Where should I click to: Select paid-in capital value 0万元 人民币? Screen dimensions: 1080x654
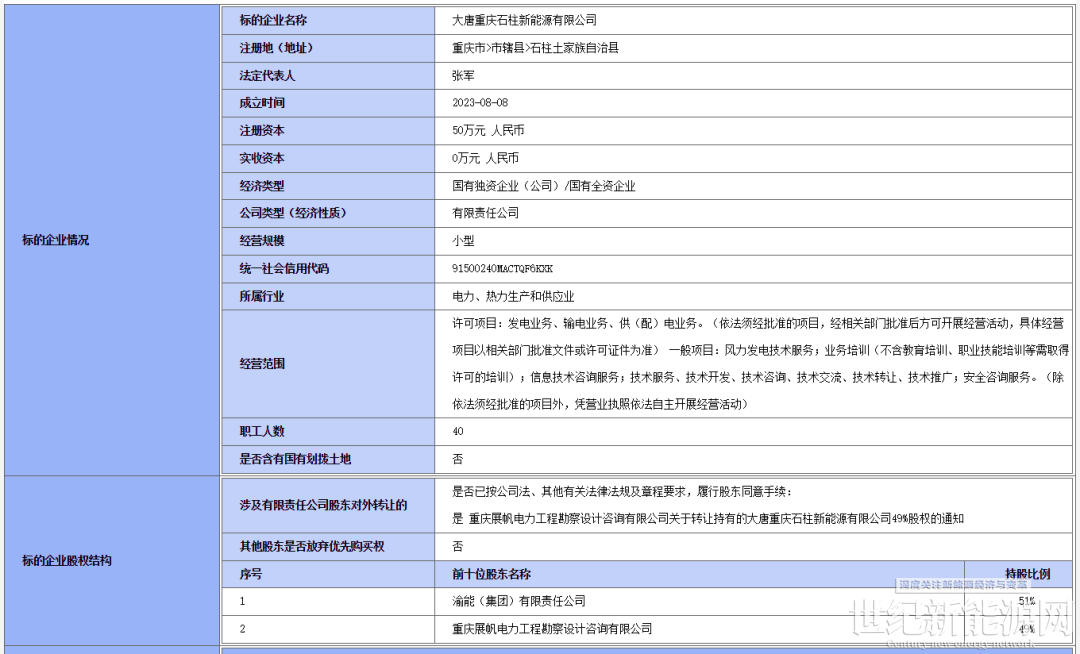point(485,158)
